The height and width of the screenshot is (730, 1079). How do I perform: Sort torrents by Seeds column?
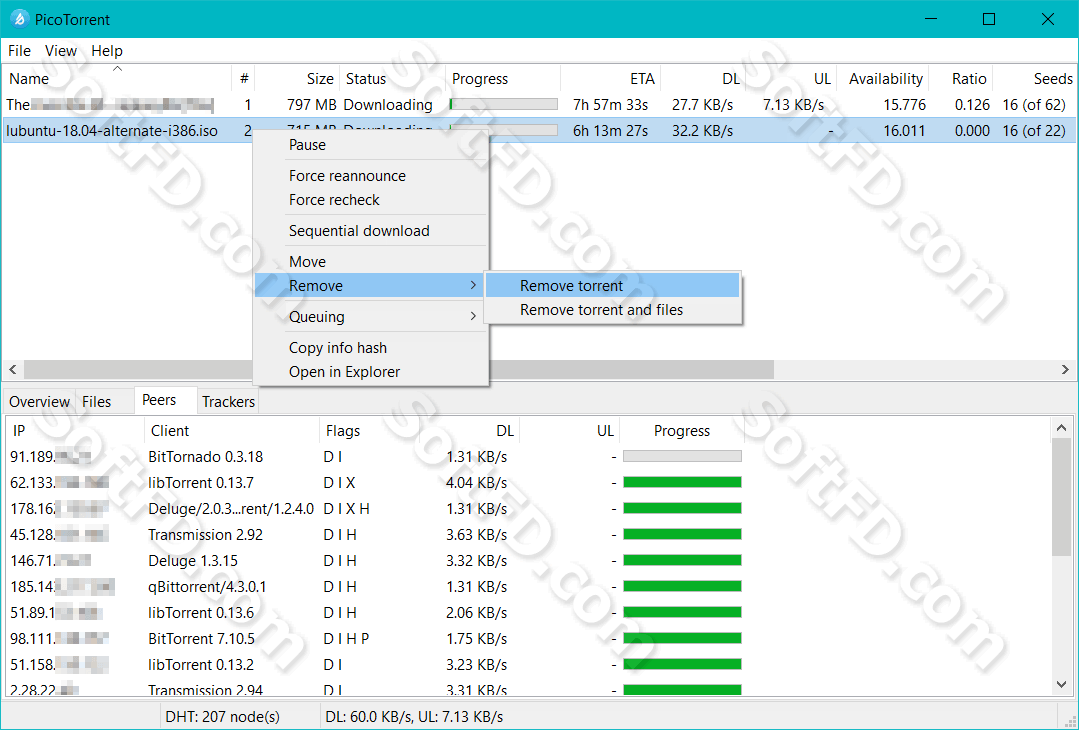[1034, 79]
